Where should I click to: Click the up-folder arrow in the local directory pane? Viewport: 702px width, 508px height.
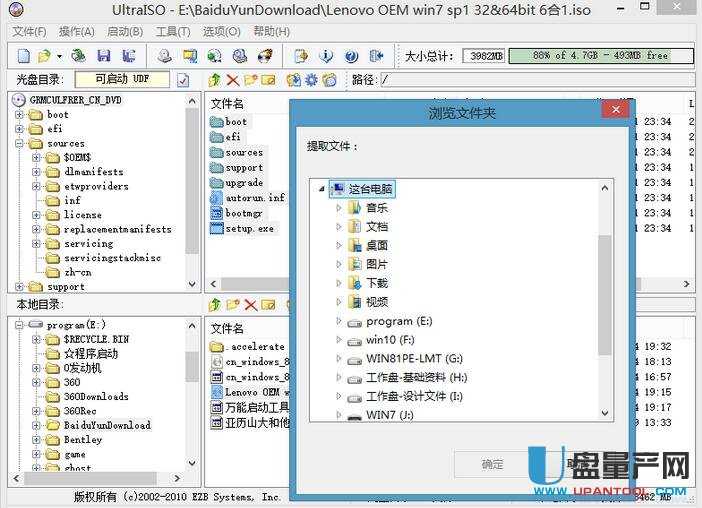(214, 304)
